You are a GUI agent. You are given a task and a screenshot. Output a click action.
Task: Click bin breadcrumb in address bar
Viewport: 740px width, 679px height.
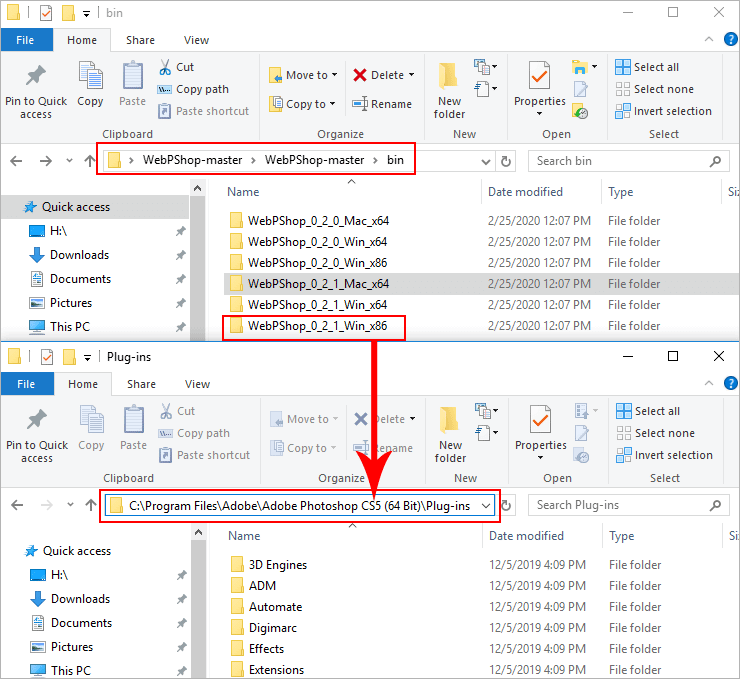pyautogui.click(x=395, y=160)
